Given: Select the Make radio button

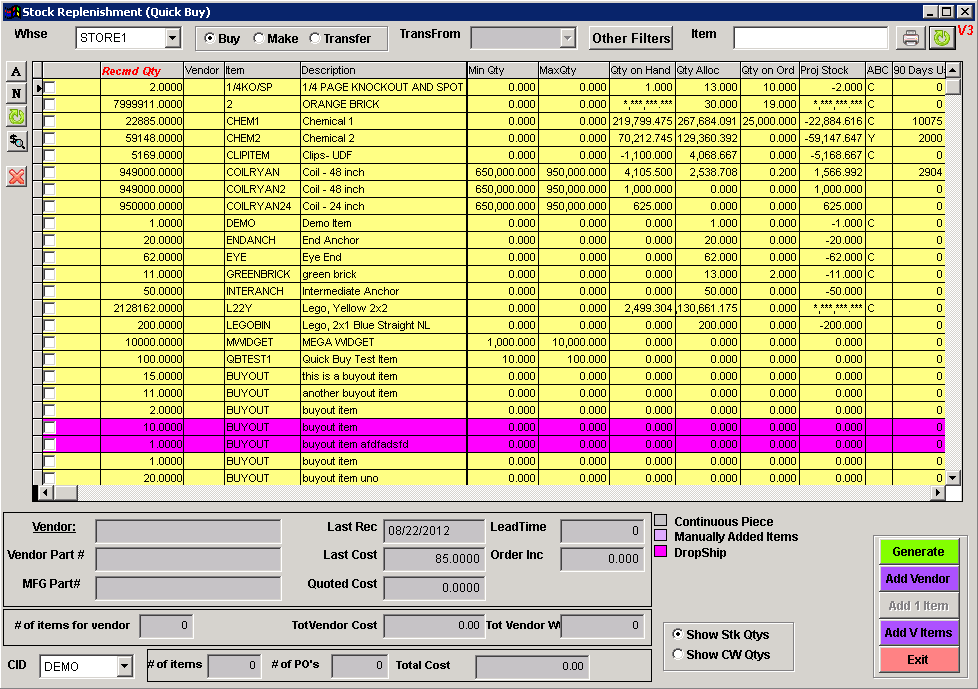Looking at the screenshot, I should [x=259, y=39].
